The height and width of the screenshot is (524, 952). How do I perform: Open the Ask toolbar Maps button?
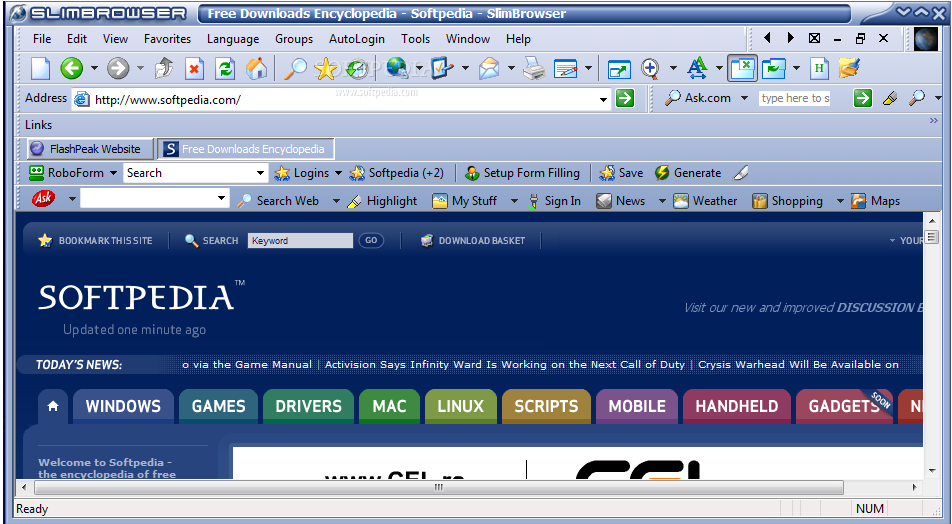tap(876, 201)
